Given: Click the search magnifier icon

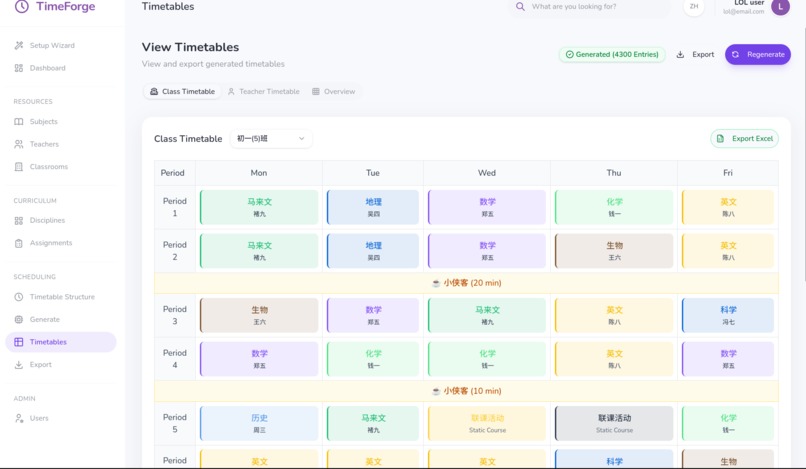Looking at the screenshot, I should pyautogui.click(x=520, y=7).
